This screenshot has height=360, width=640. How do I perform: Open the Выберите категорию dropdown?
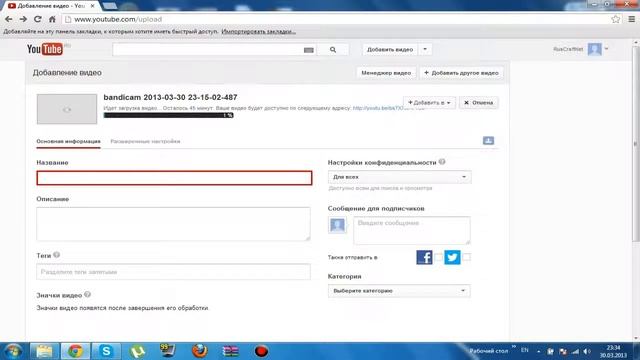click(399, 291)
